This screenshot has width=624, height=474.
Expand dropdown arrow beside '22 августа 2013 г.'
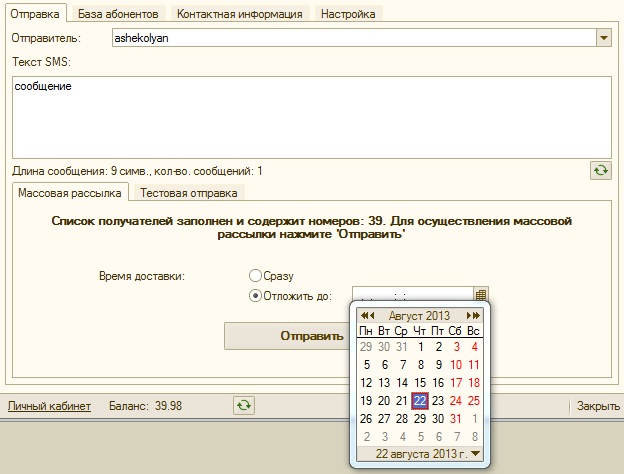[475, 453]
